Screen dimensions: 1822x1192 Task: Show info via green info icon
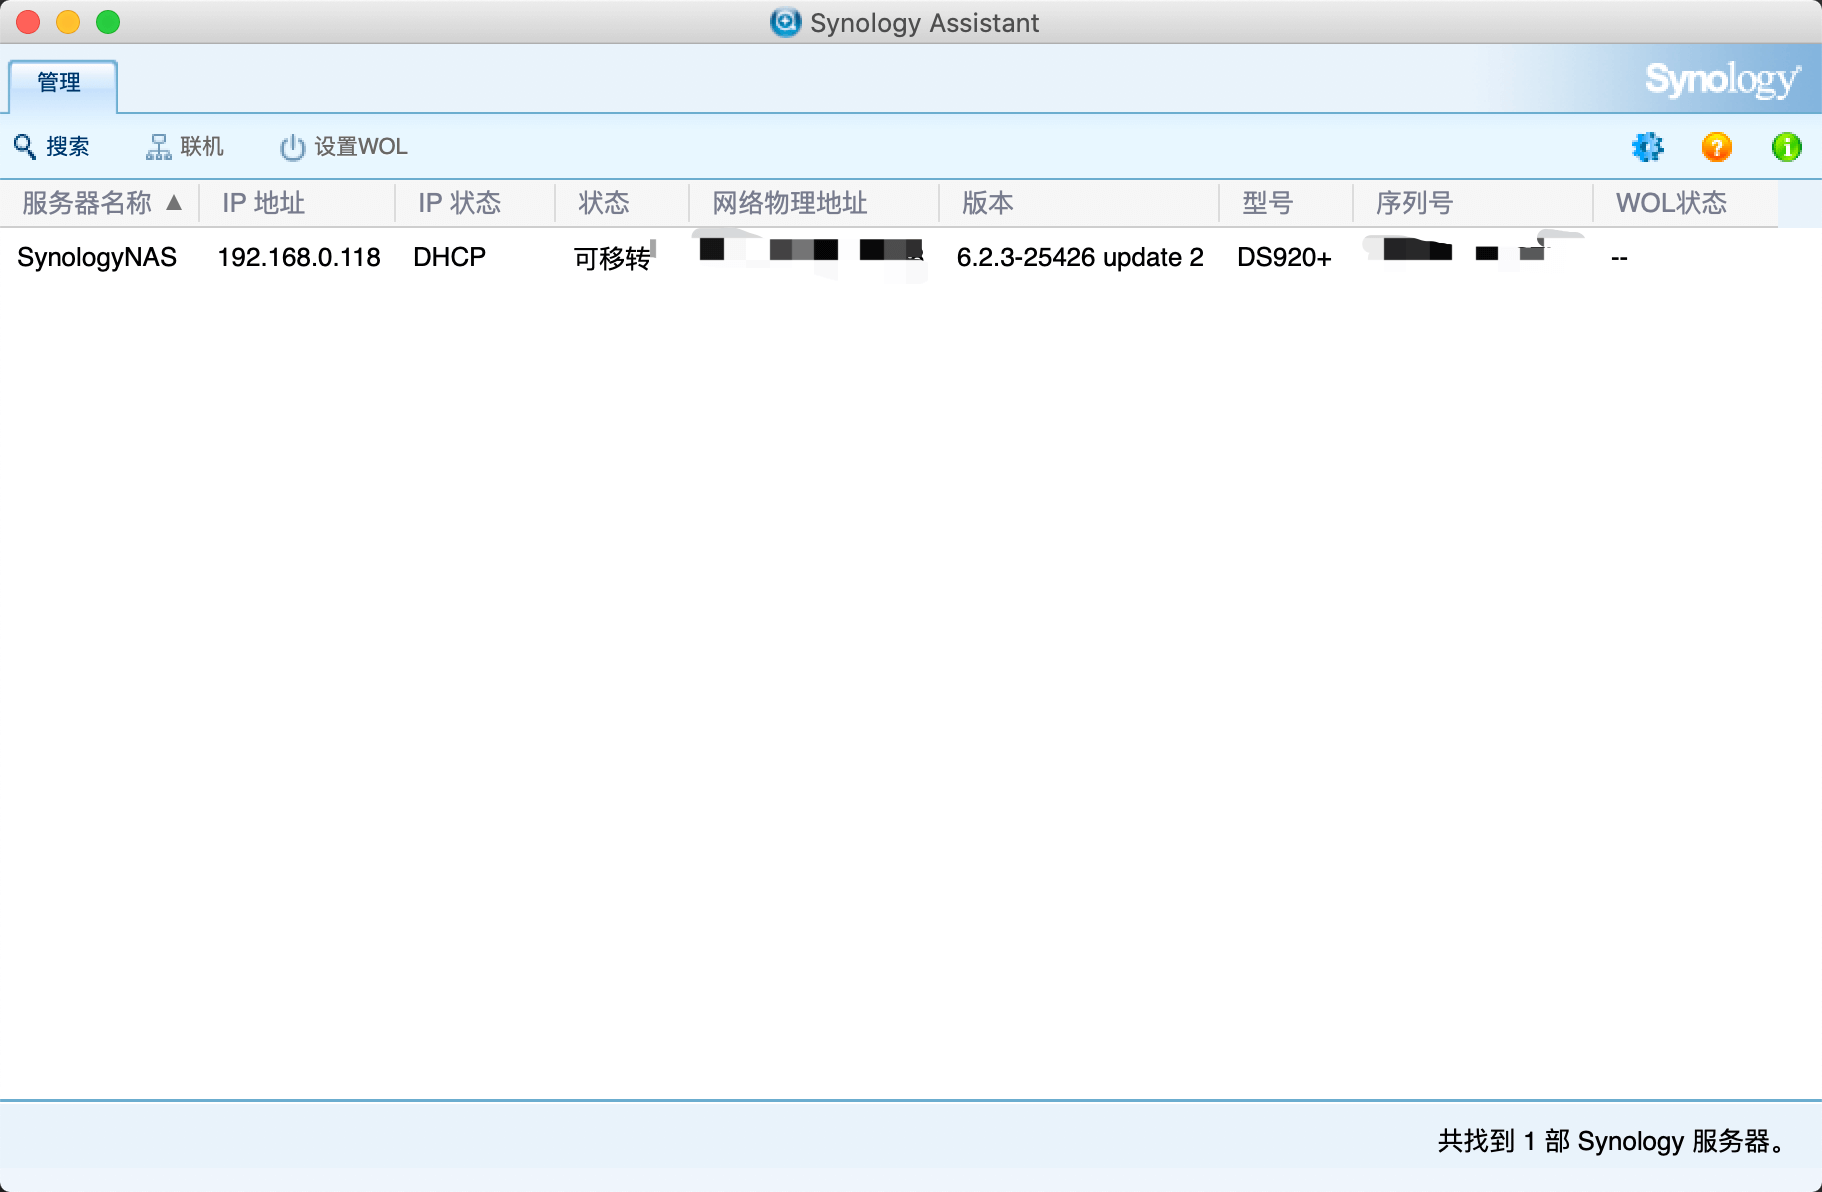pos(1787,147)
